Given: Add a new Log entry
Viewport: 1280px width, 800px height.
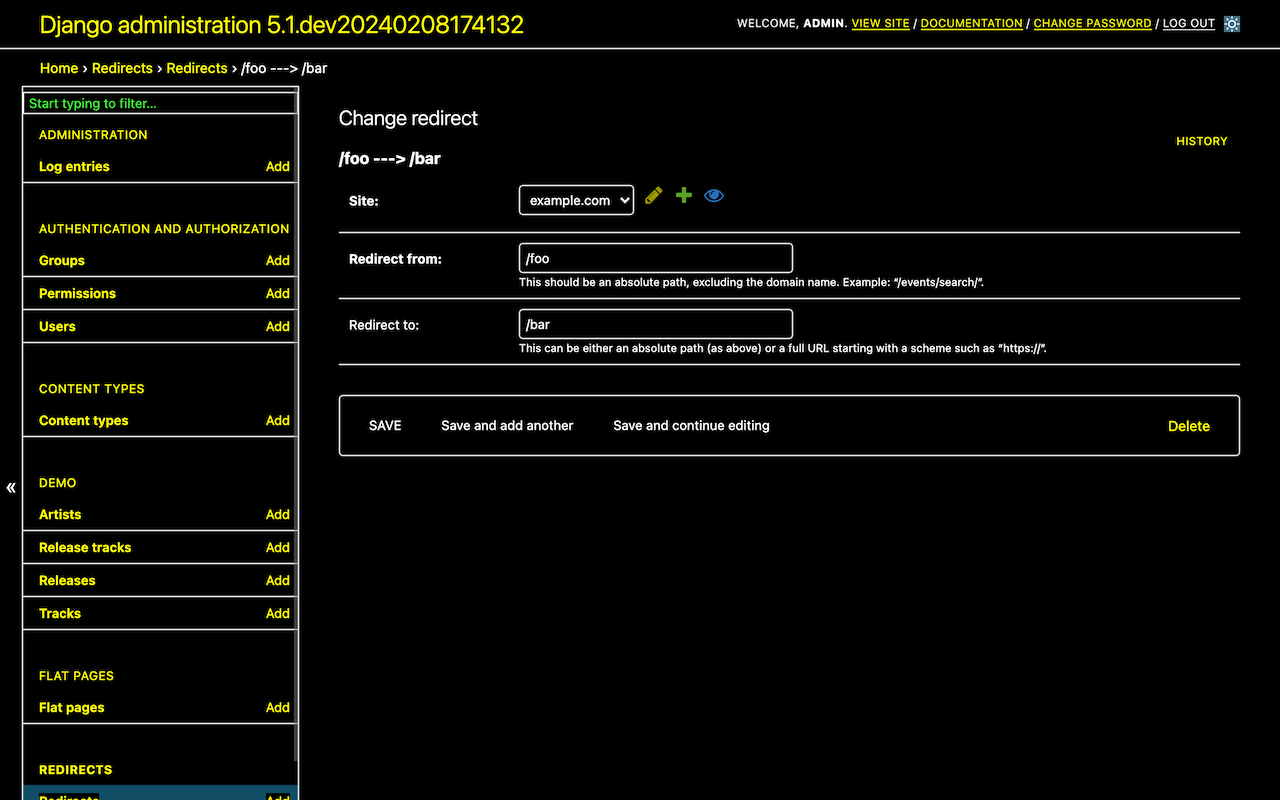Looking at the screenshot, I should pos(278,166).
